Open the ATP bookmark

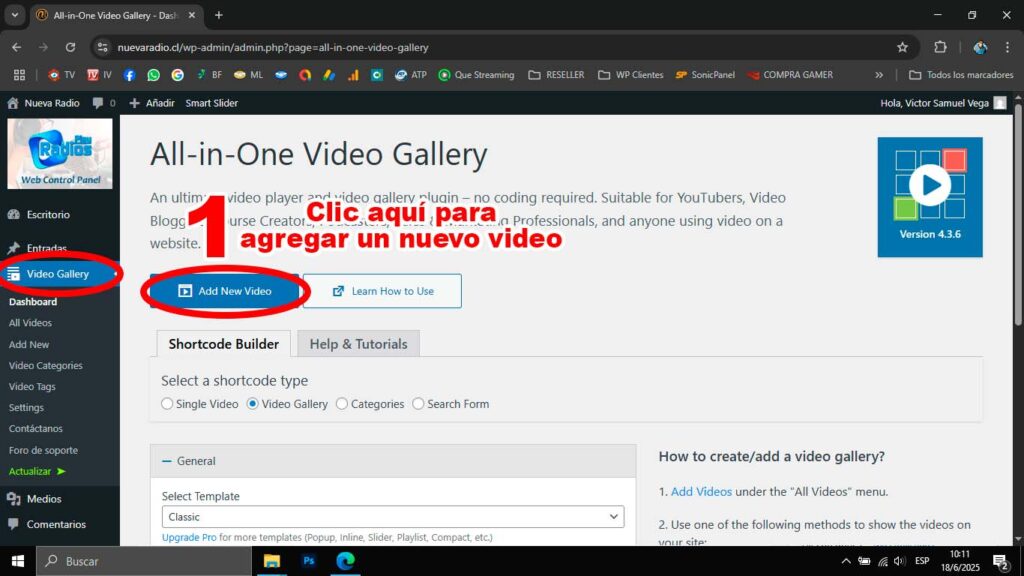click(x=411, y=75)
